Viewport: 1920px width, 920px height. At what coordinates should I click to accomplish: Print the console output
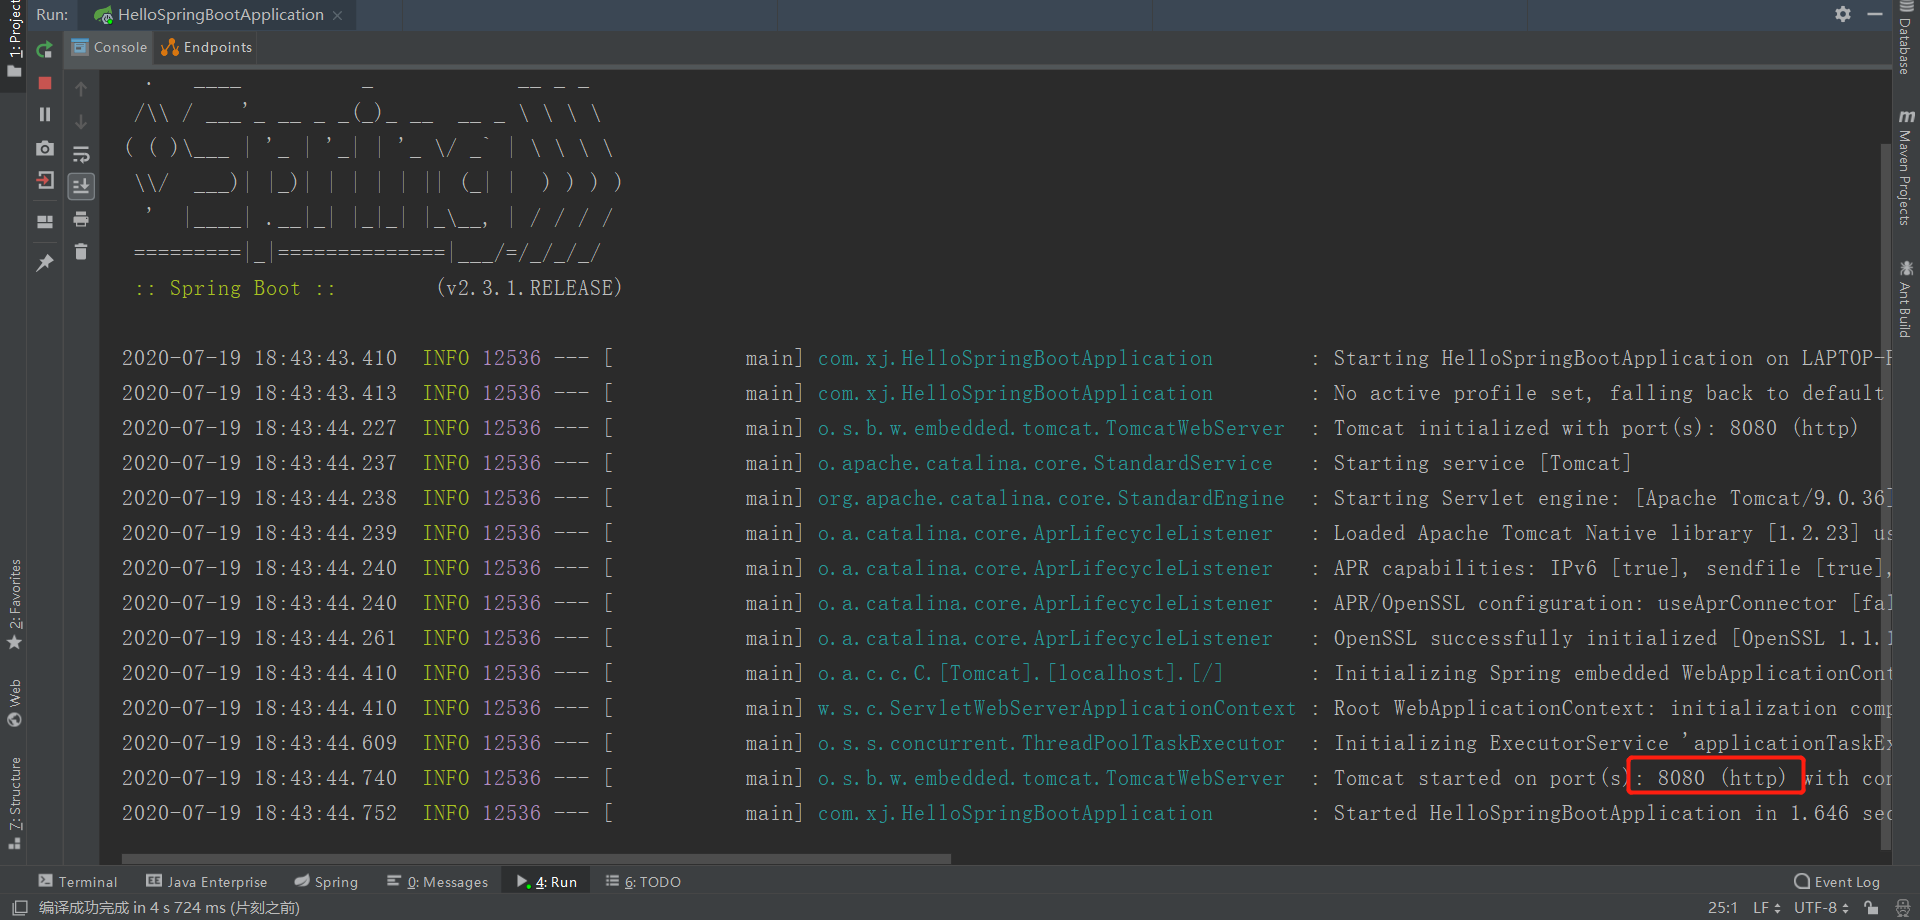(x=81, y=219)
